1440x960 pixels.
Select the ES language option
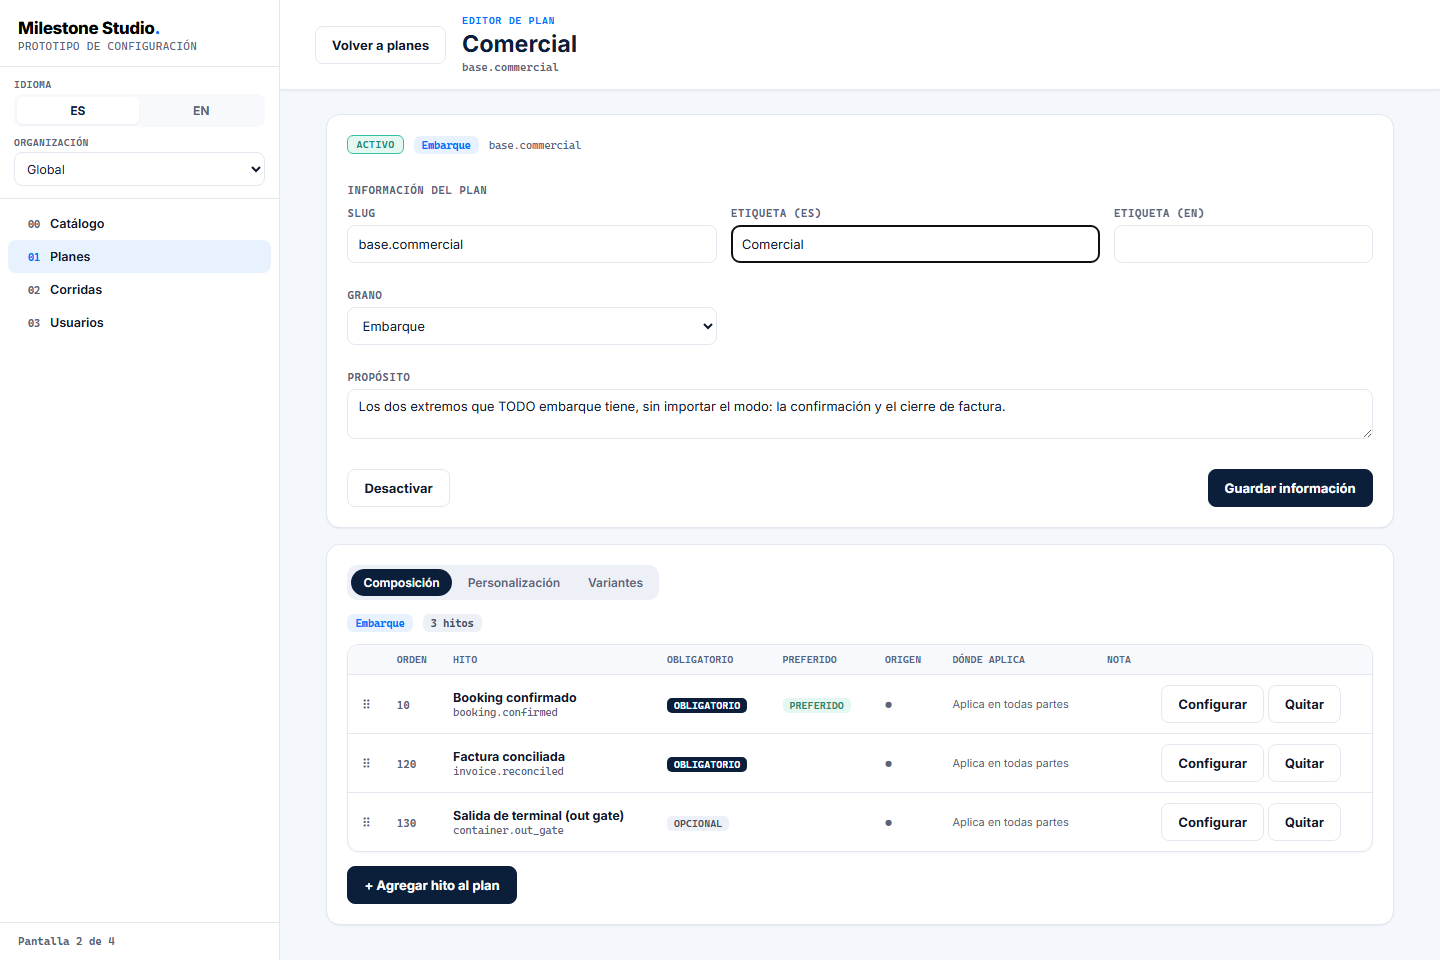click(78, 110)
